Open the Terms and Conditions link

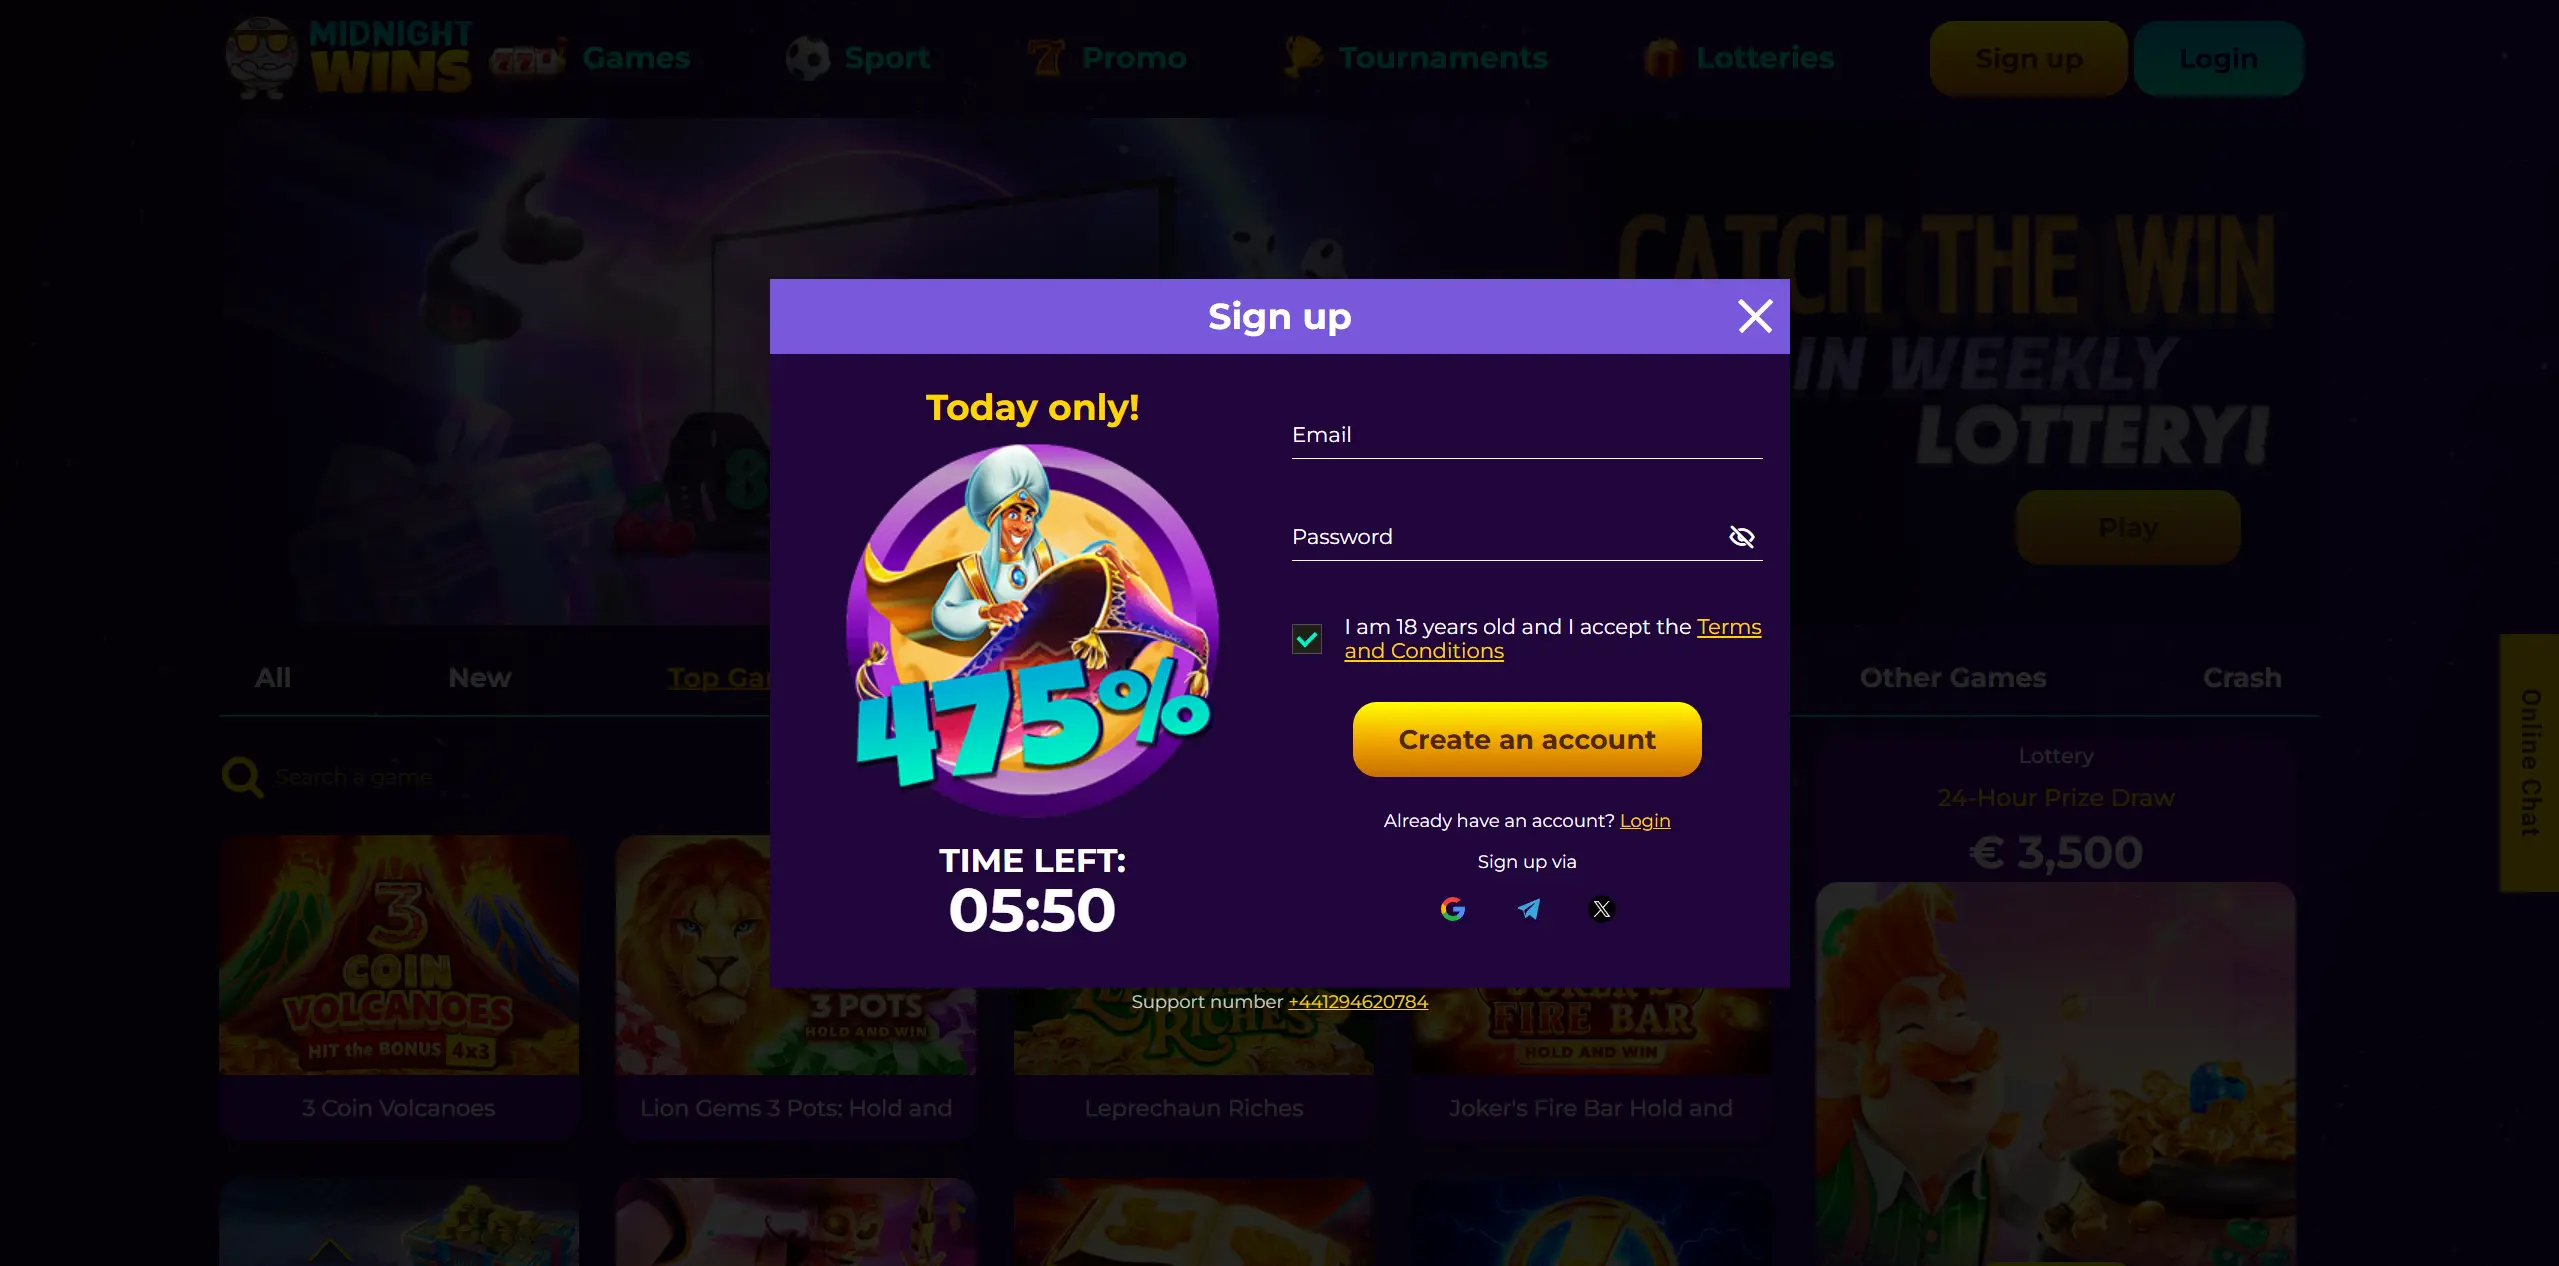(1552, 638)
